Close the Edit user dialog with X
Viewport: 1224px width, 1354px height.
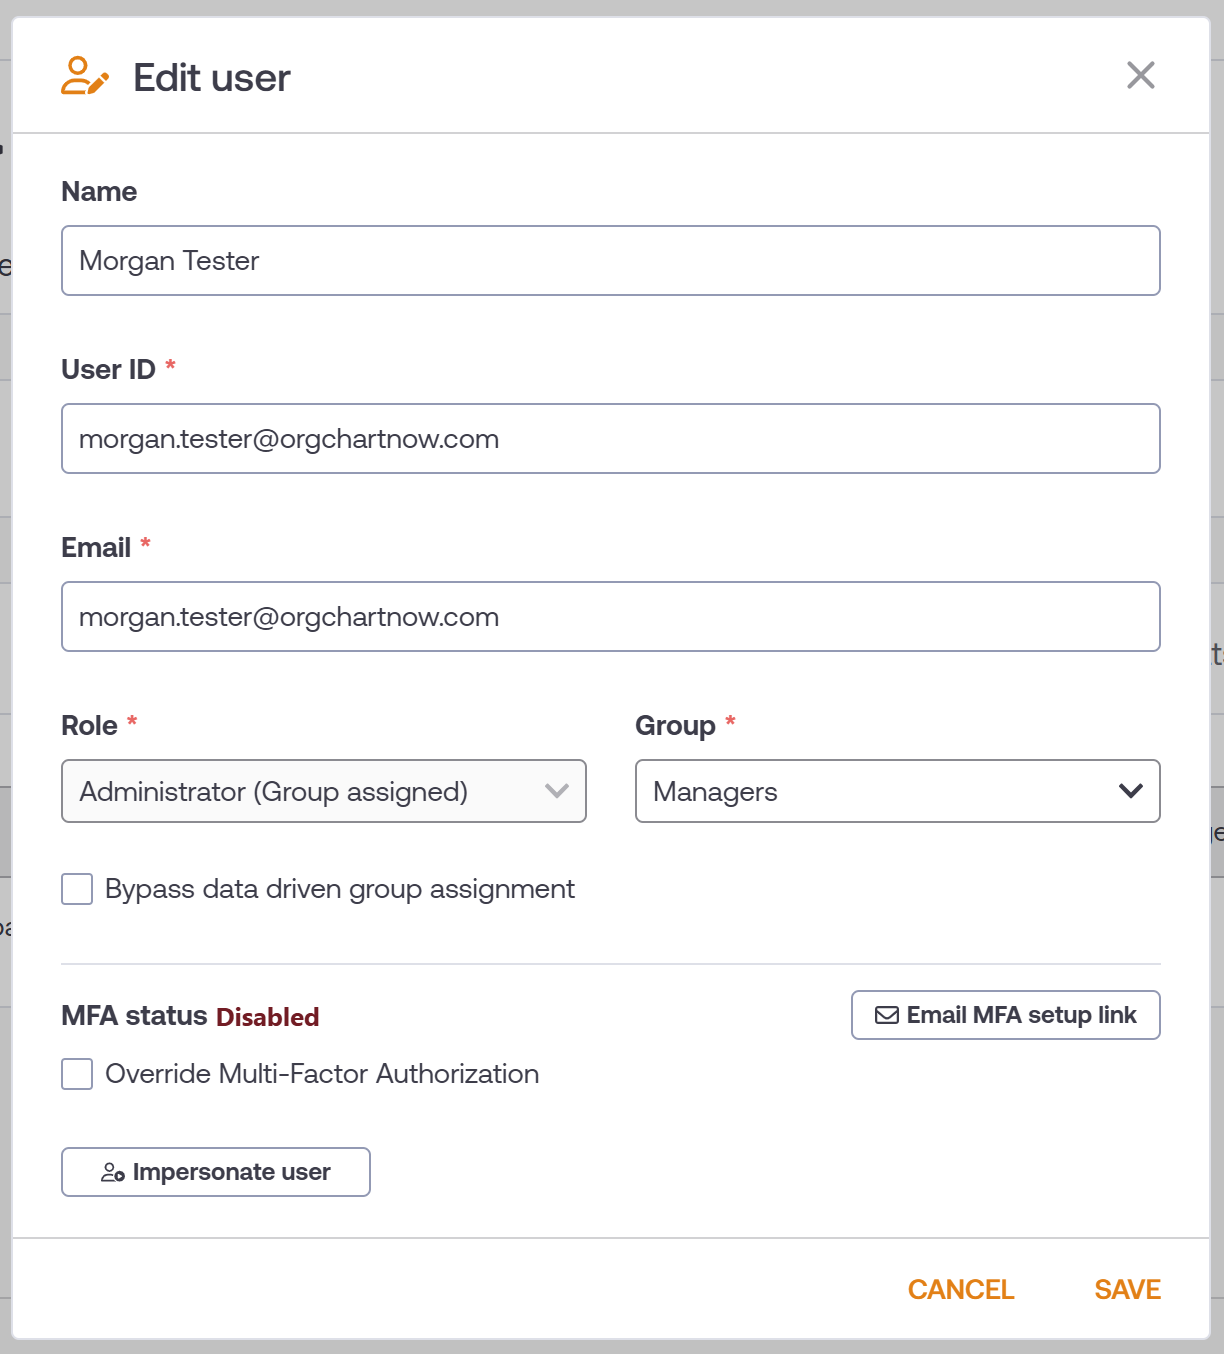1141,75
